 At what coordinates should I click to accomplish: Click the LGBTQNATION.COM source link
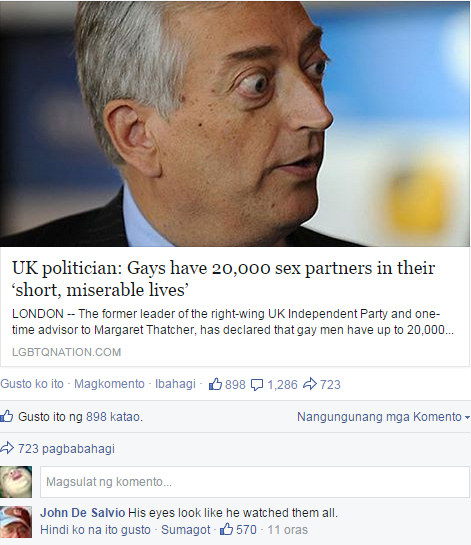coord(66,352)
